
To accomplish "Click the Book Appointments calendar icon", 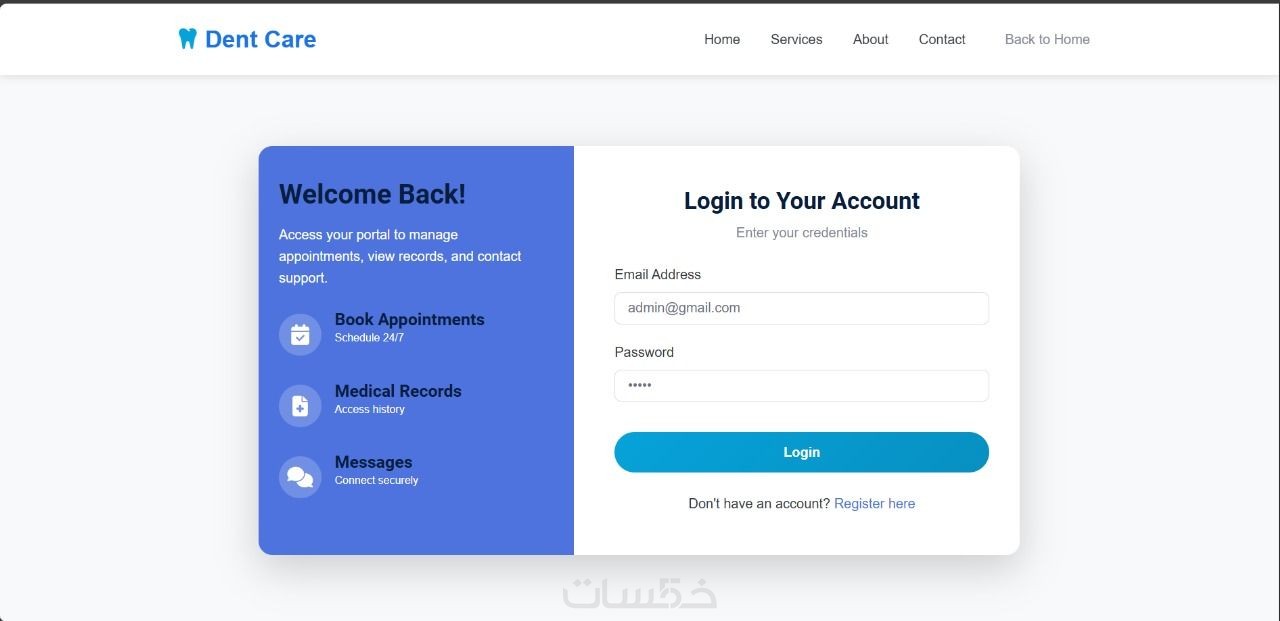I will click(x=300, y=334).
